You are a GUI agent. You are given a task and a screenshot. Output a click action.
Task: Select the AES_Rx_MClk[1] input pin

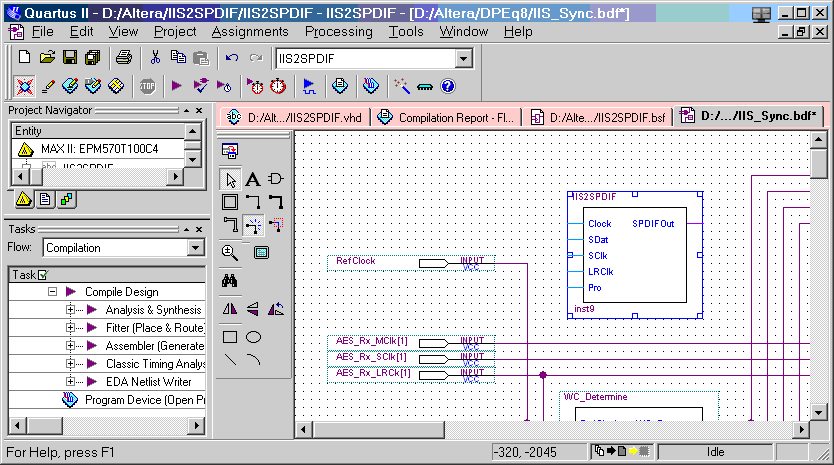point(411,343)
